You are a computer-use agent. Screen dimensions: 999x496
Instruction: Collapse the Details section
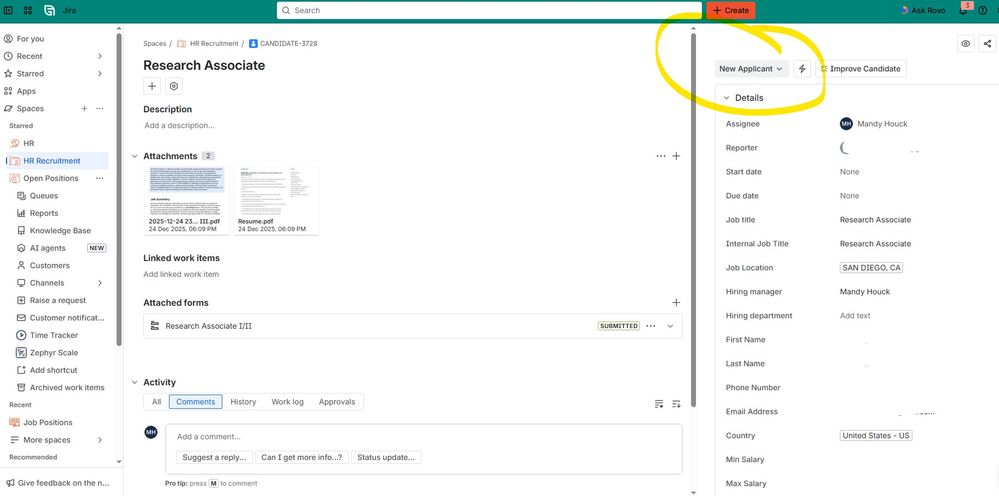(x=726, y=98)
